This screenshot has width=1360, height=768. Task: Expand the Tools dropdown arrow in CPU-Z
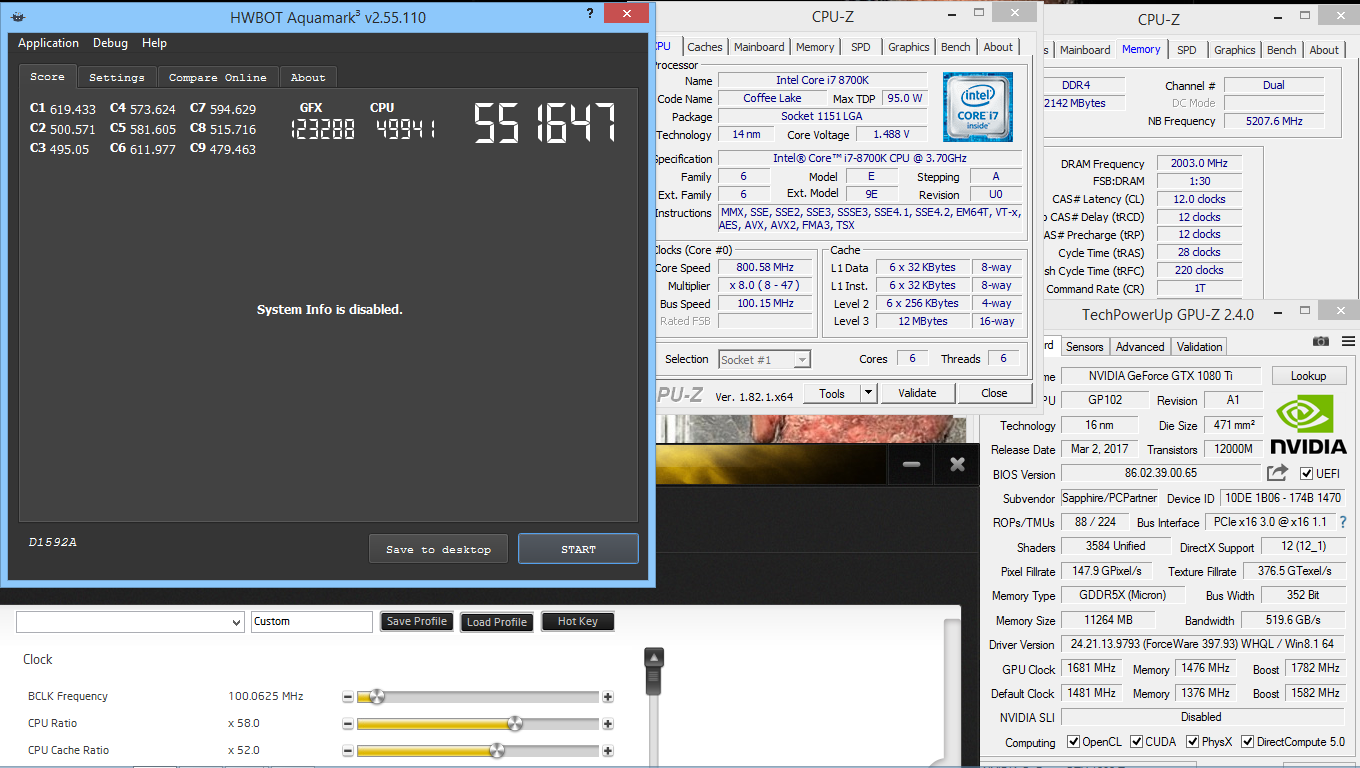868,393
